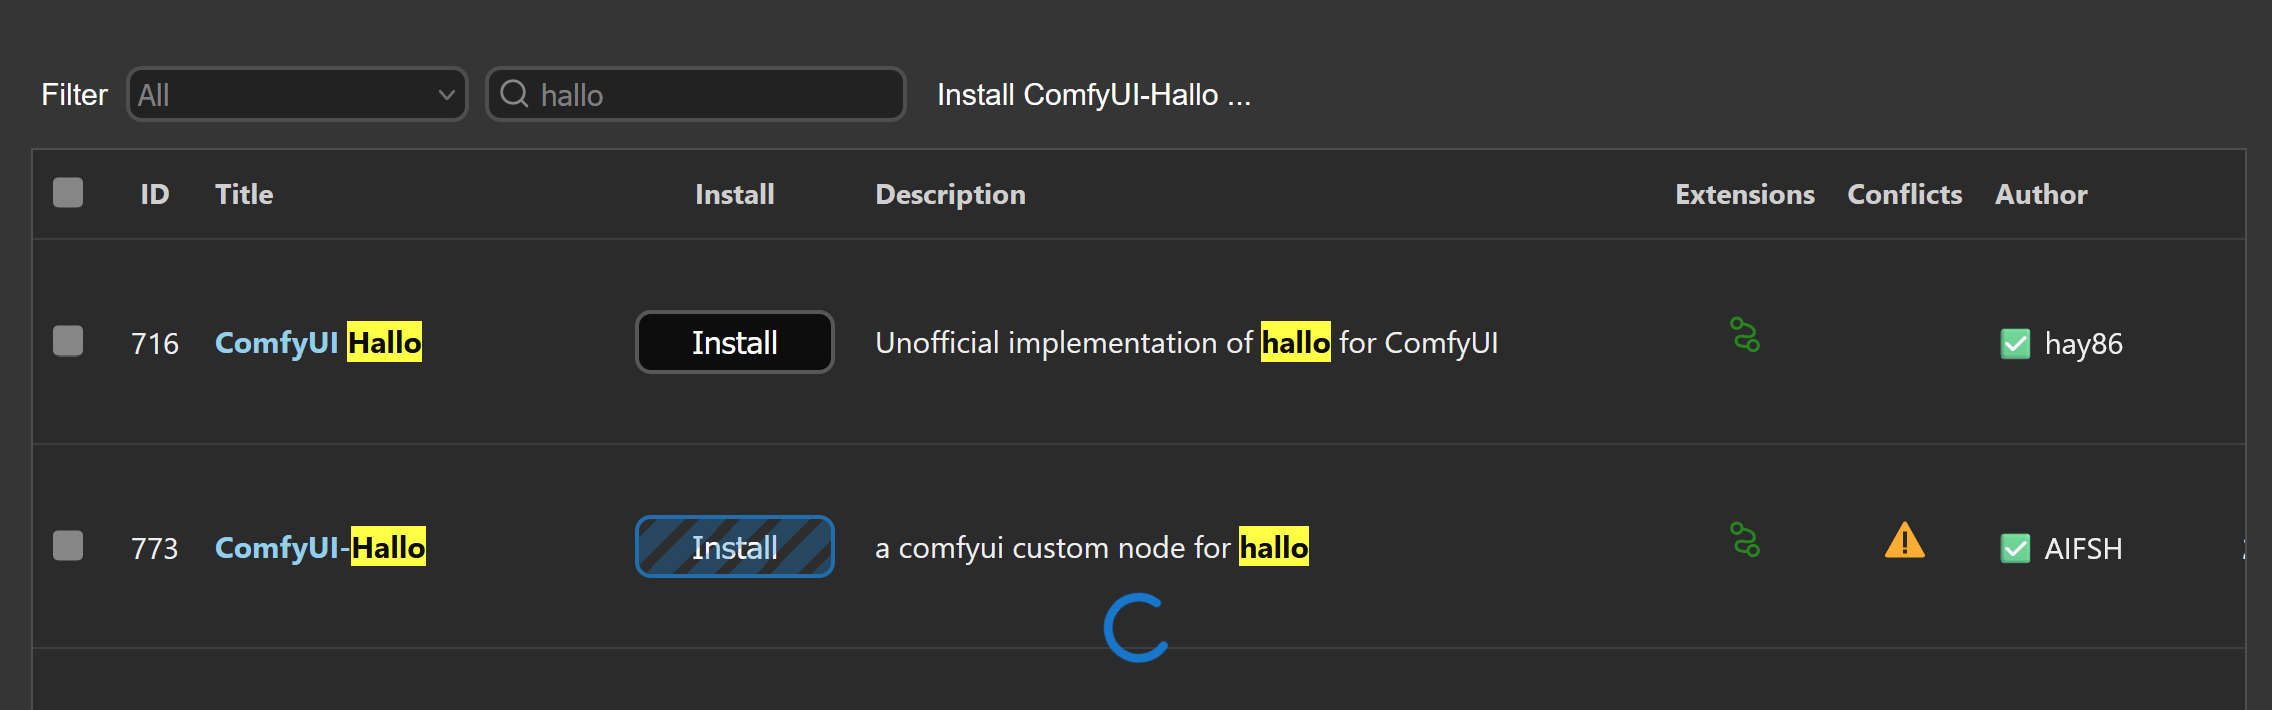Image resolution: width=2272 pixels, height=710 pixels.
Task: Click the chevron on the Filter combo box
Action: pyautogui.click(x=447, y=94)
